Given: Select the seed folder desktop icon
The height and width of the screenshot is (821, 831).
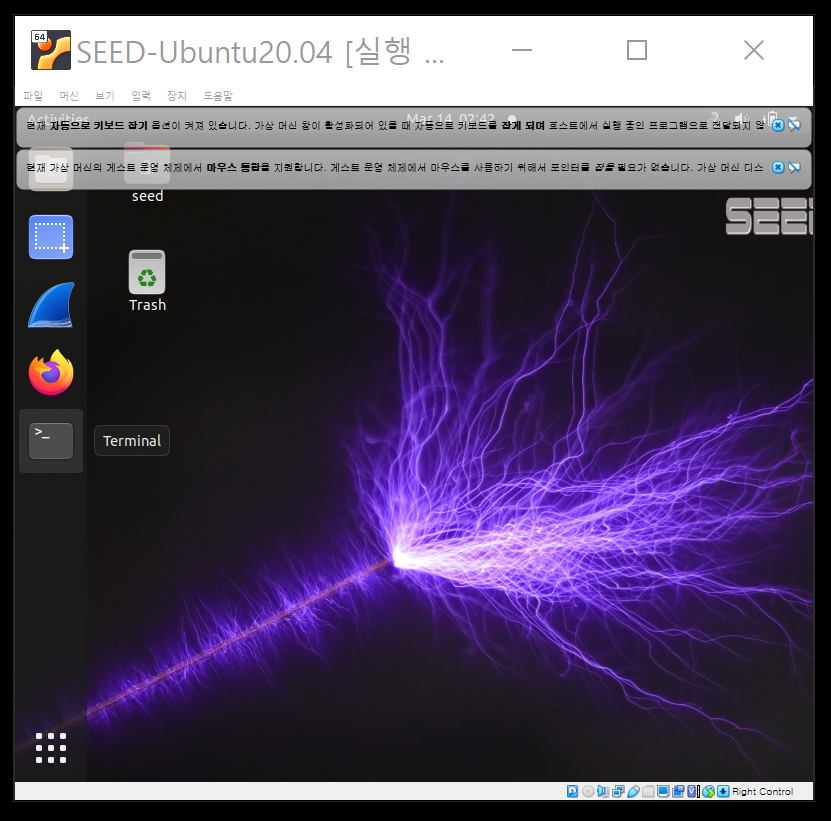Looking at the screenshot, I should 147,173.
